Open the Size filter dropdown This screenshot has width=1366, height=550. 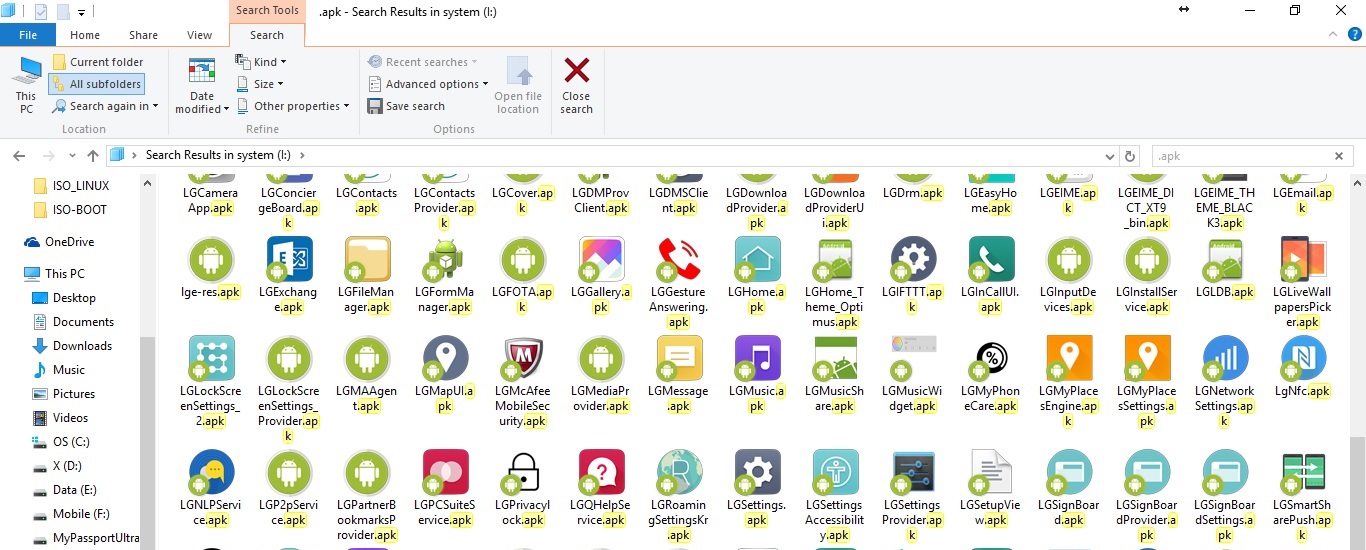coord(260,84)
